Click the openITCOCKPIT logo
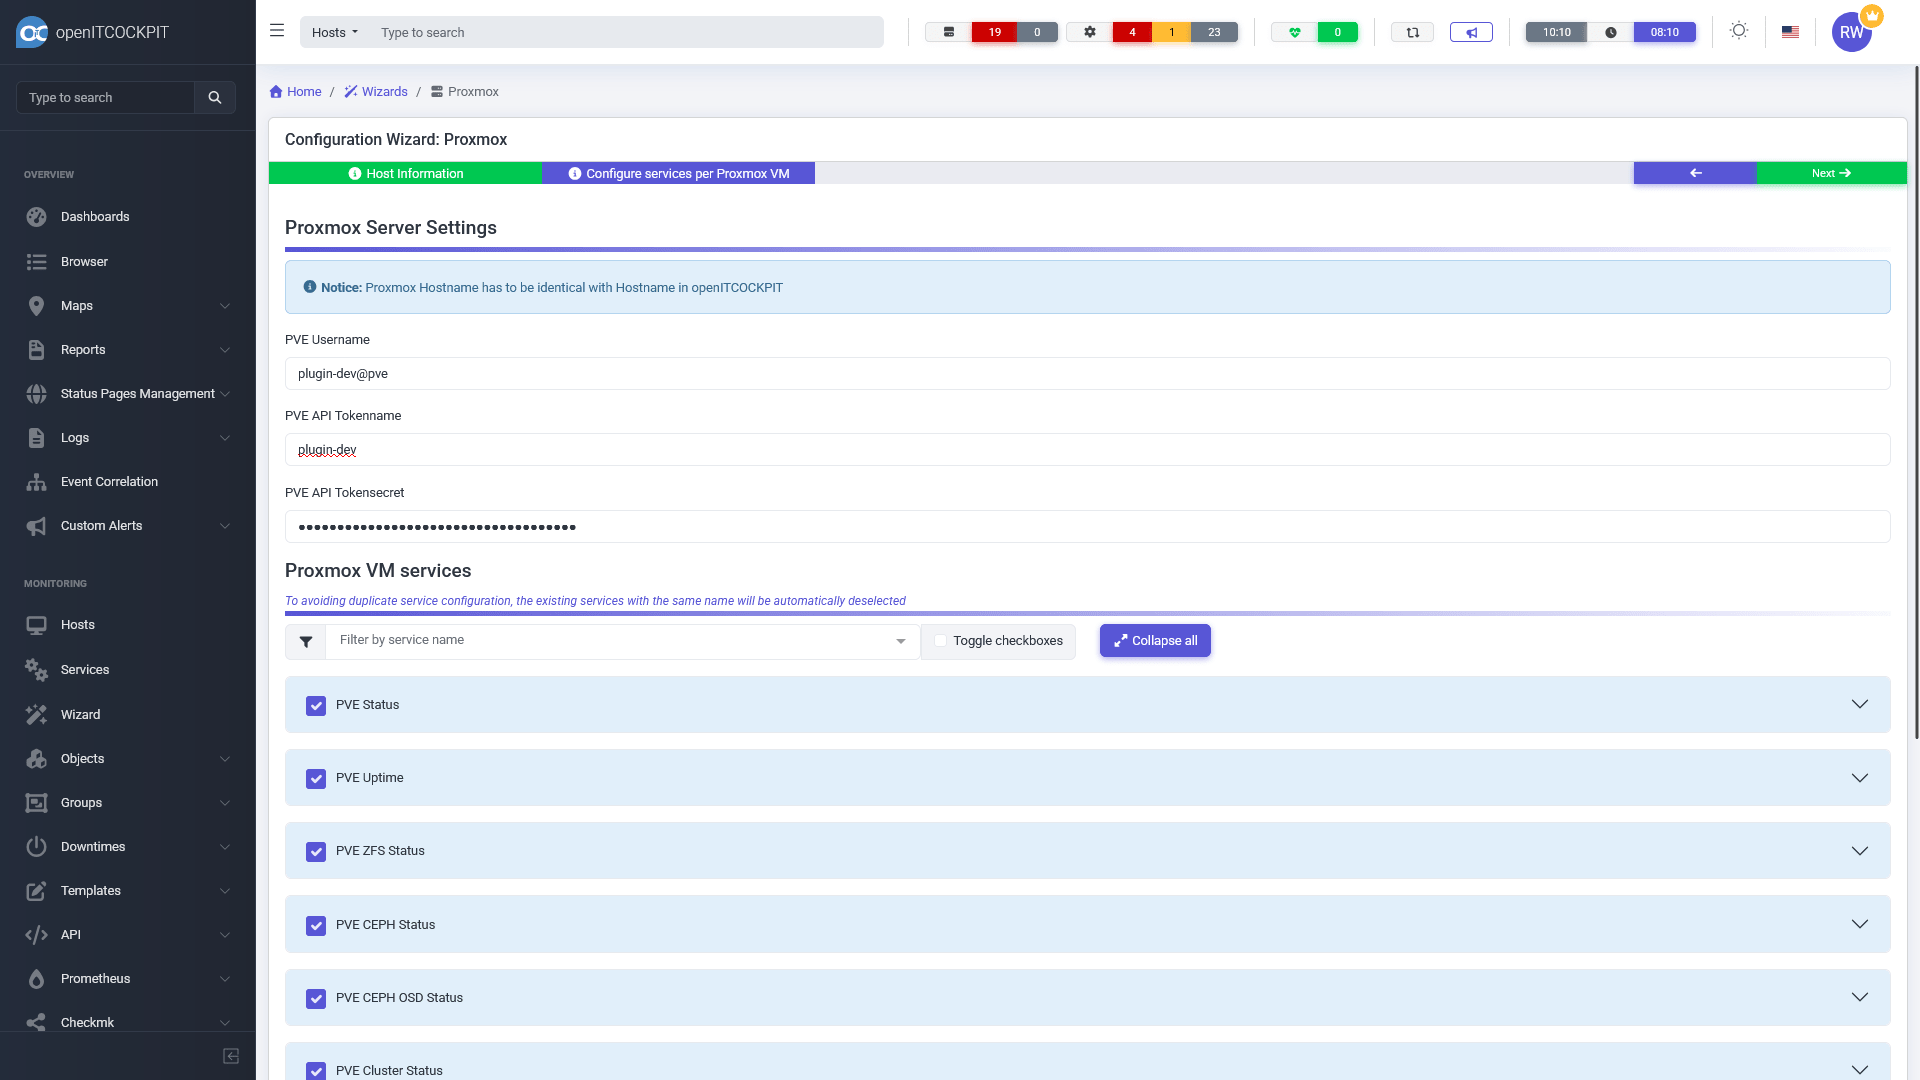This screenshot has height=1080, width=1920. pyautogui.click(x=93, y=32)
